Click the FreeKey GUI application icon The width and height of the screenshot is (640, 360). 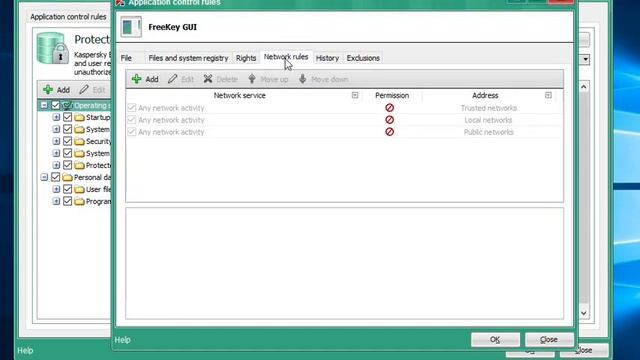click(131, 27)
